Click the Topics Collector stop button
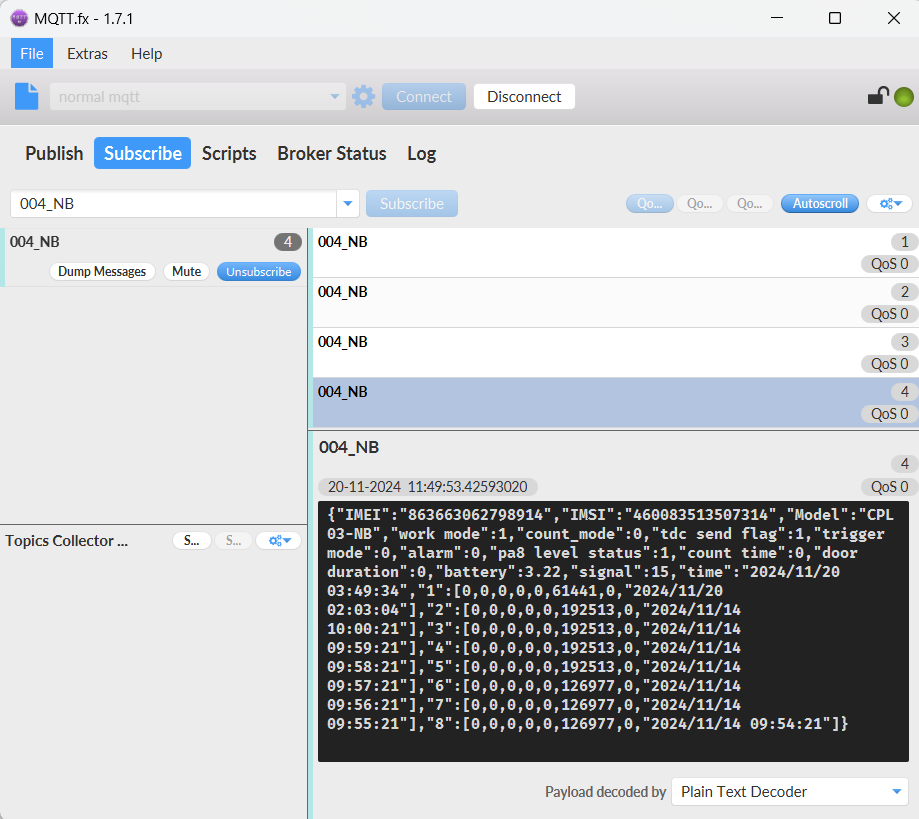 click(233, 541)
